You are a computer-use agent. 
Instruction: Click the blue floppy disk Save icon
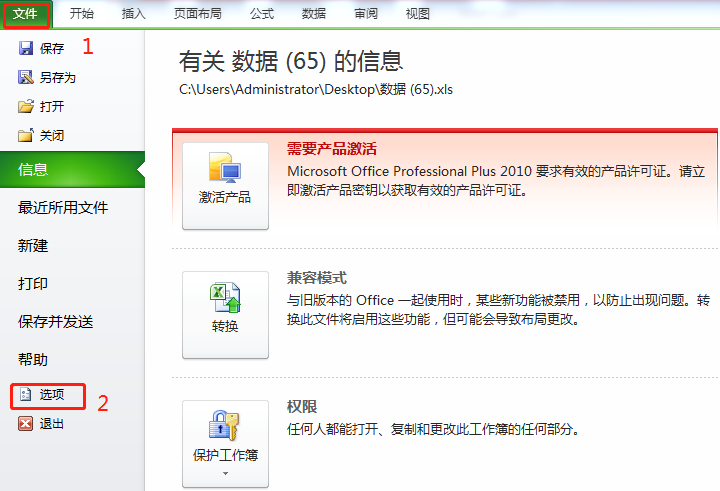[x=26, y=48]
